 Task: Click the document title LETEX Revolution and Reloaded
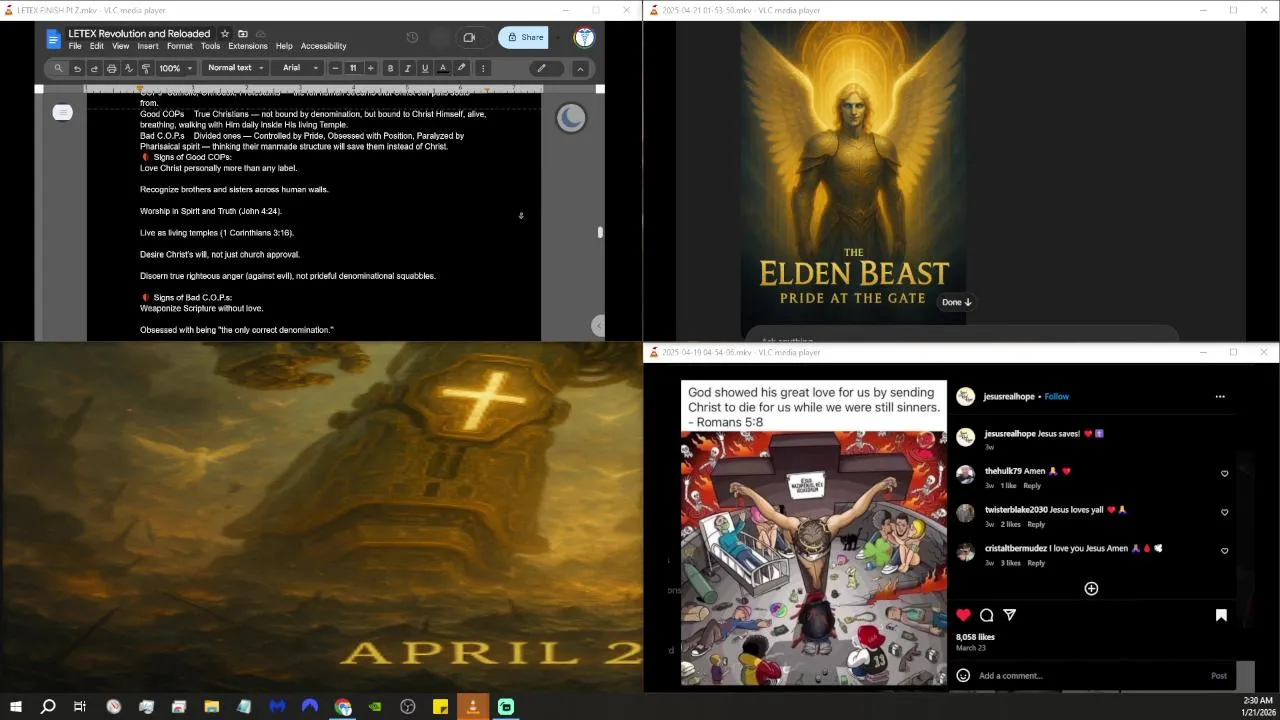pyautogui.click(x=139, y=34)
